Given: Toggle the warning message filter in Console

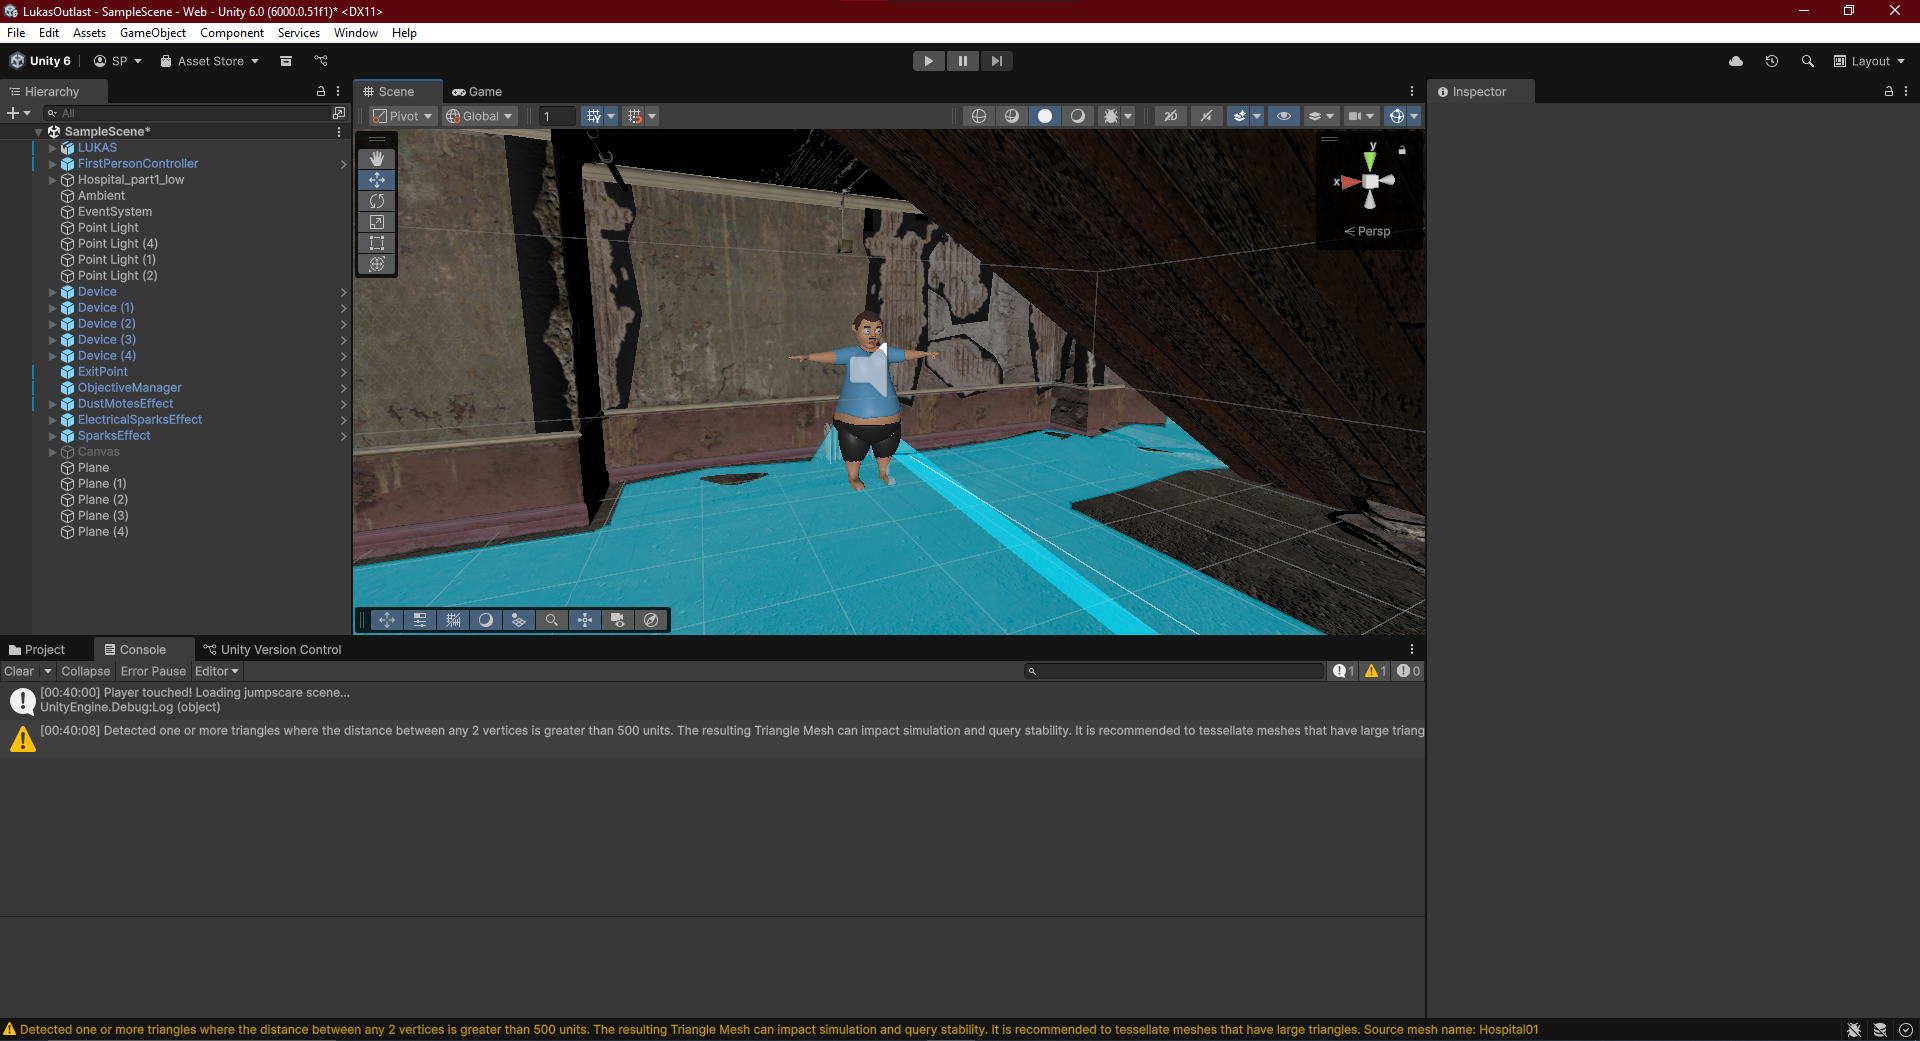Looking at the screenshot, I should (x=1376, y=671).
